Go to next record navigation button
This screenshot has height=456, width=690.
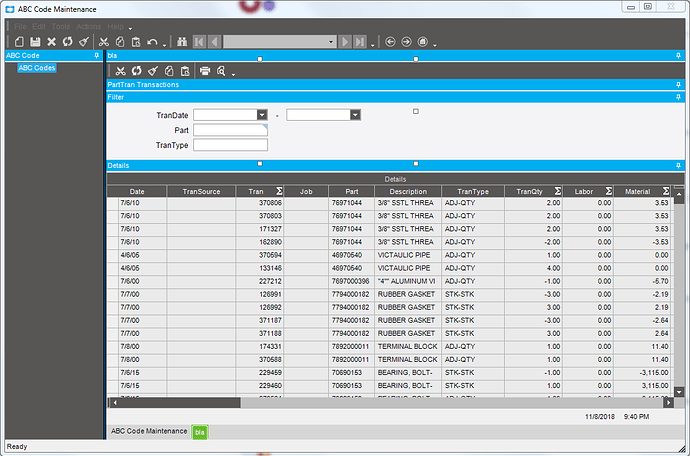(345, 42)
